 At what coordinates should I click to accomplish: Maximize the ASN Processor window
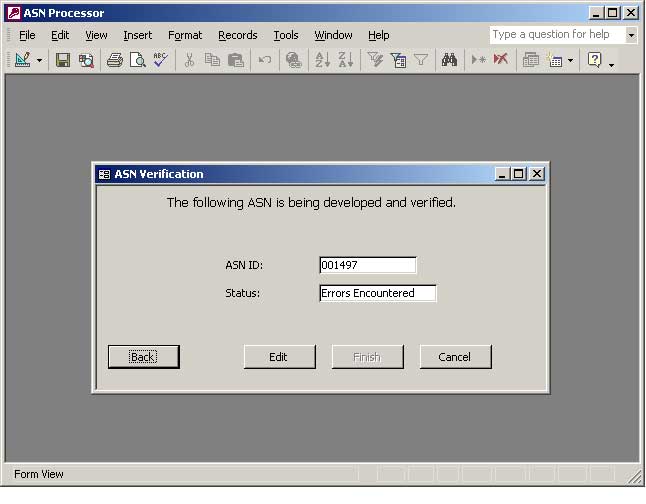point(613,13)
